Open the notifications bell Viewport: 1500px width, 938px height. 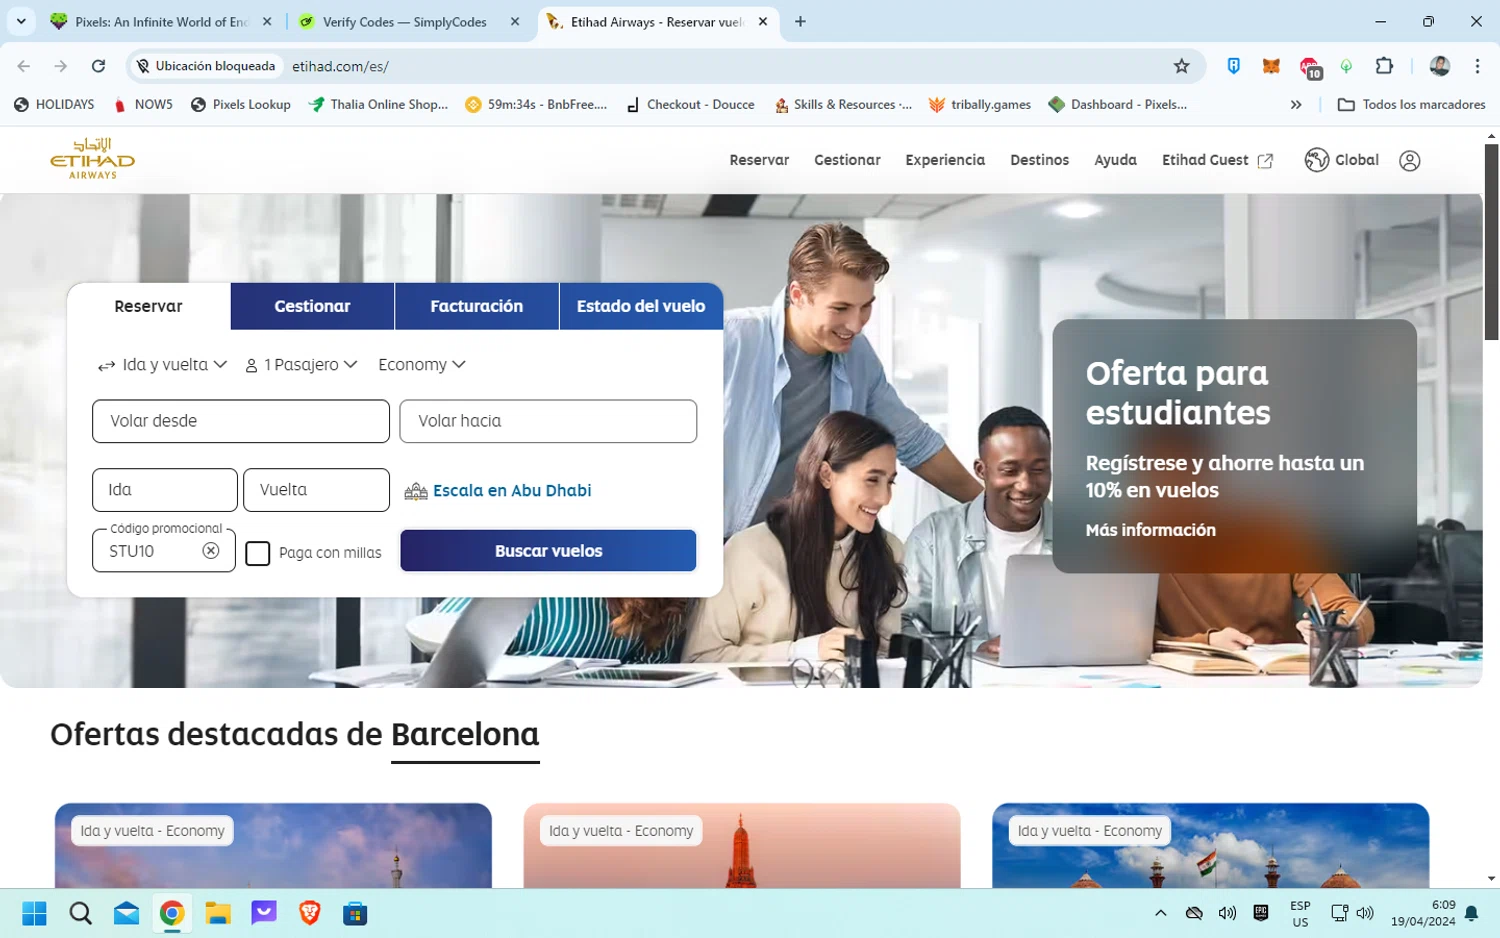coord(1471,913)
